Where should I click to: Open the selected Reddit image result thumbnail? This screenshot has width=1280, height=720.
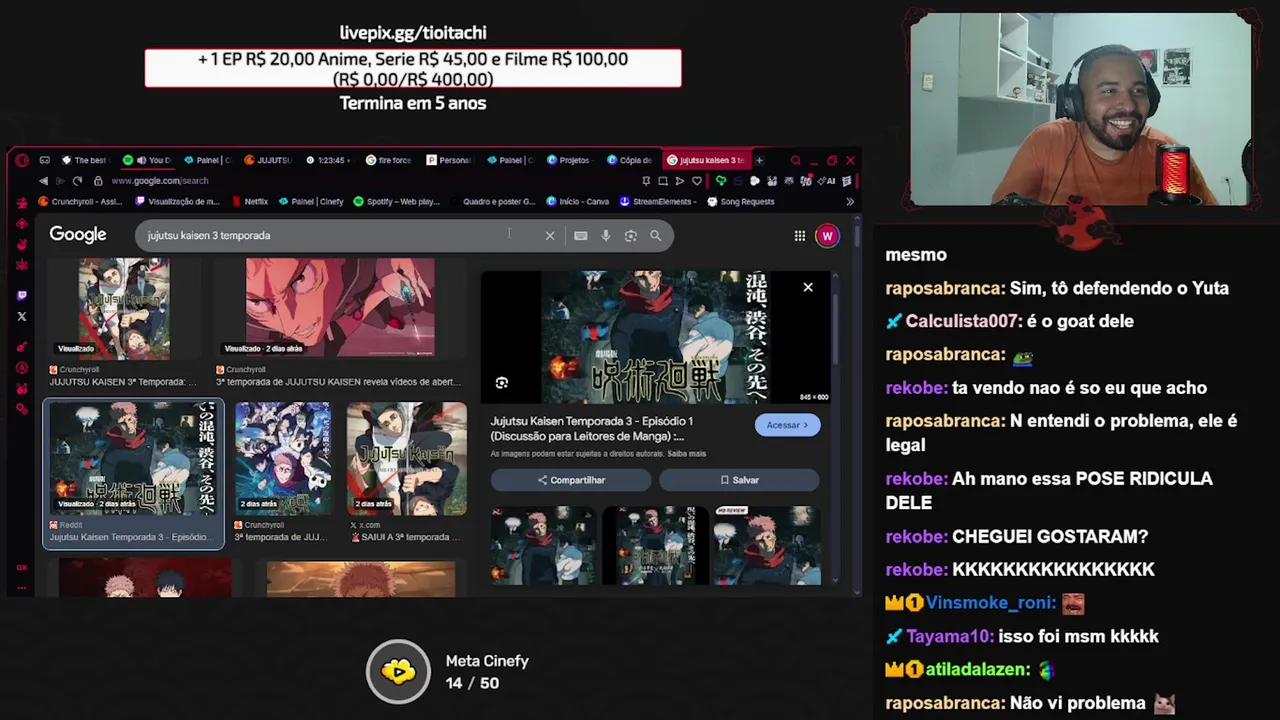[133, 458]
